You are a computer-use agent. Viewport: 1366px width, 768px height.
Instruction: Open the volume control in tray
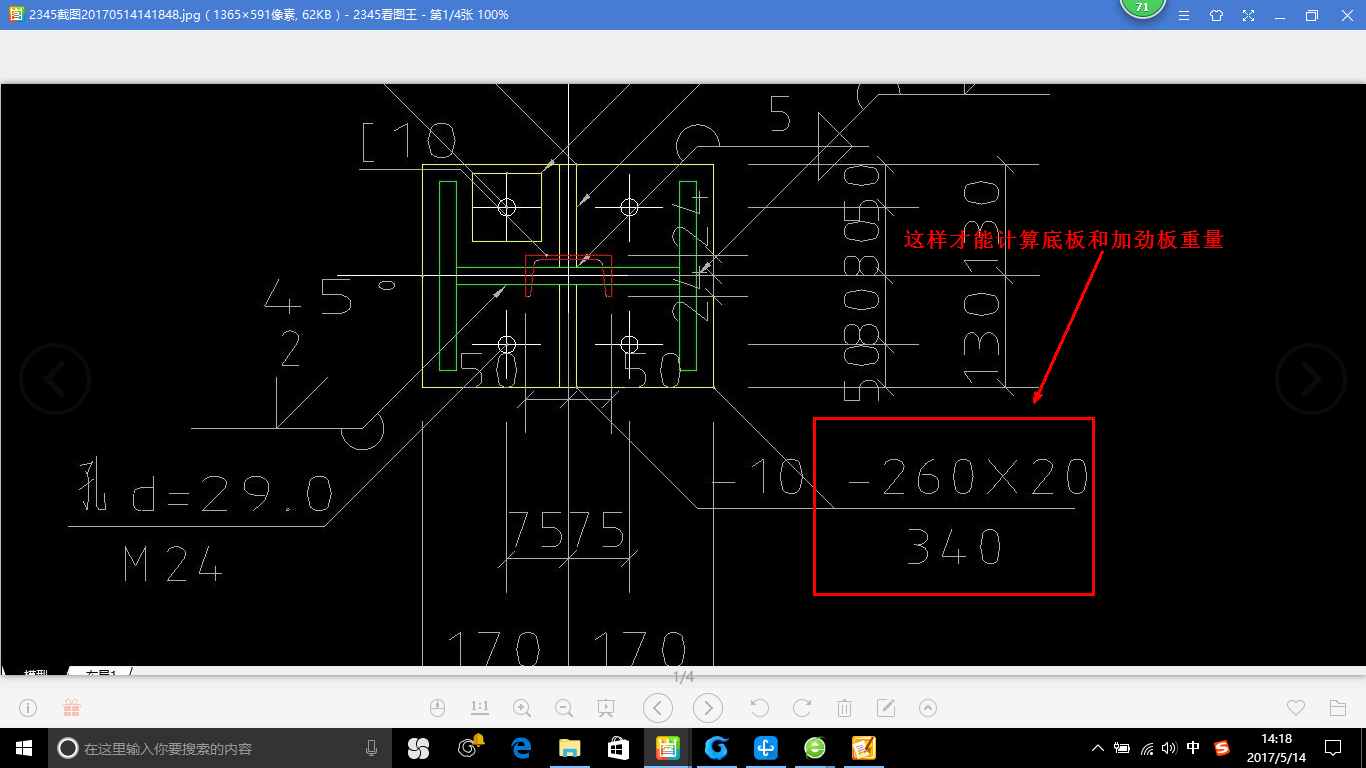1170,748
